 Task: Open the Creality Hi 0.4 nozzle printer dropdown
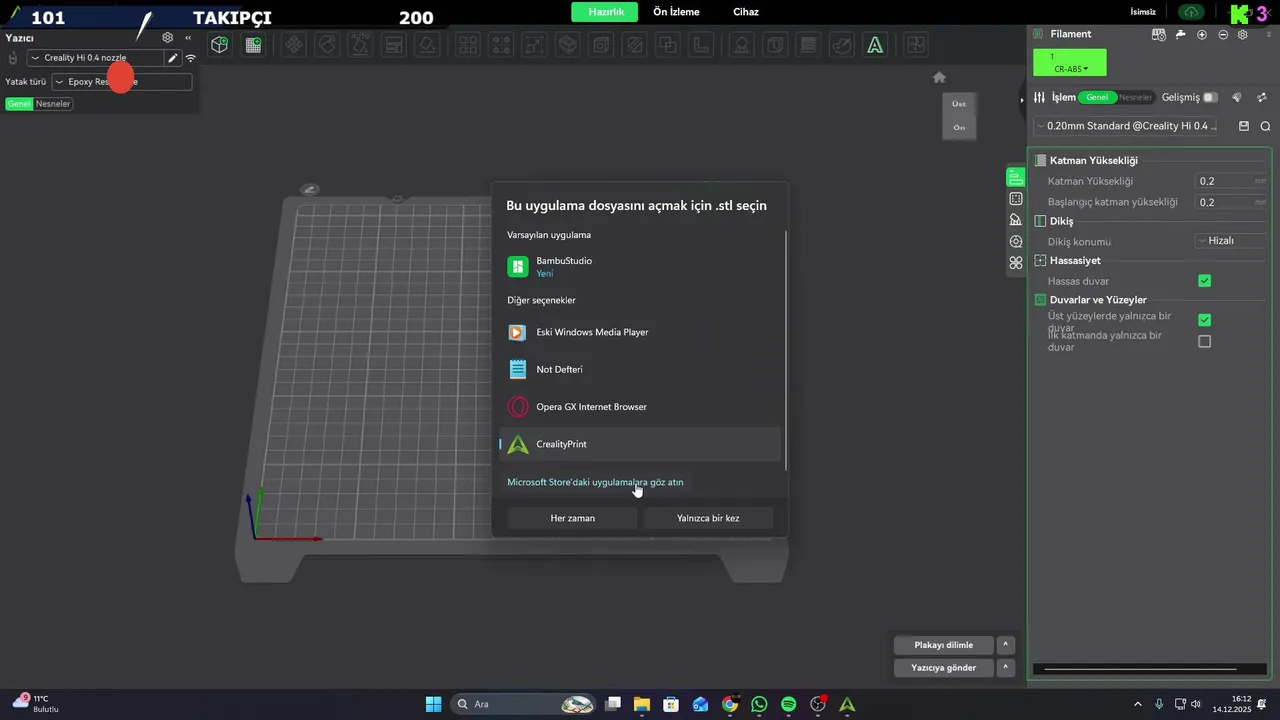(96, 58)
